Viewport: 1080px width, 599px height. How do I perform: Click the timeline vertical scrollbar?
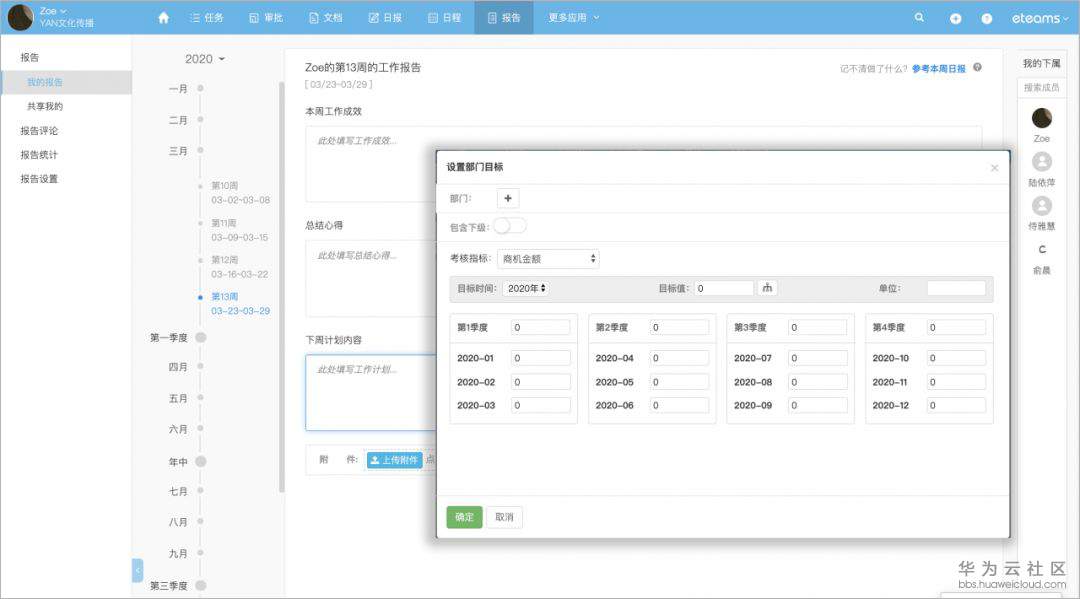(281, 287)
